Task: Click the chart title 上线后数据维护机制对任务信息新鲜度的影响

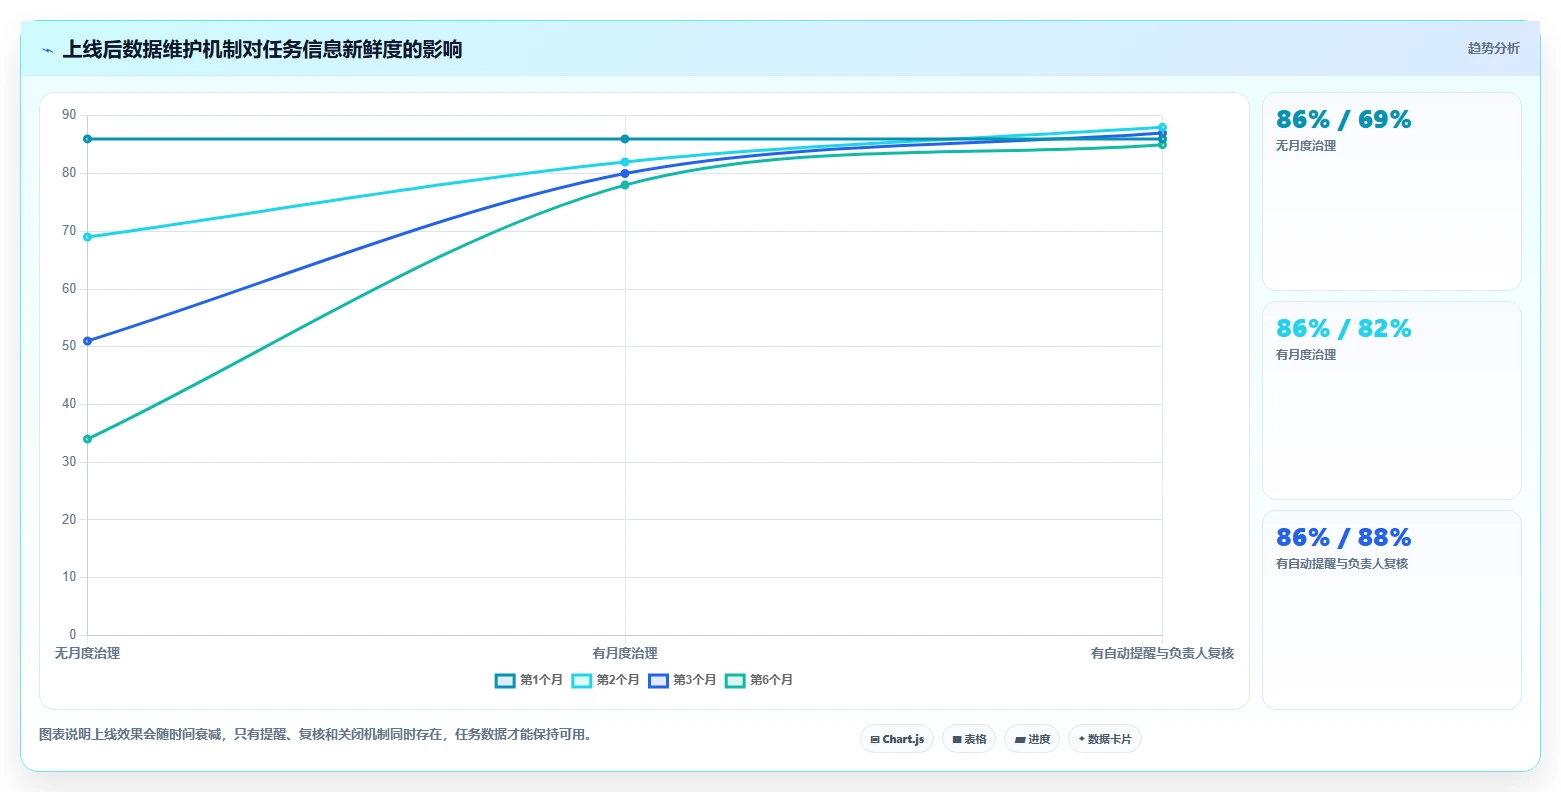Action: (x=262, y=49)
